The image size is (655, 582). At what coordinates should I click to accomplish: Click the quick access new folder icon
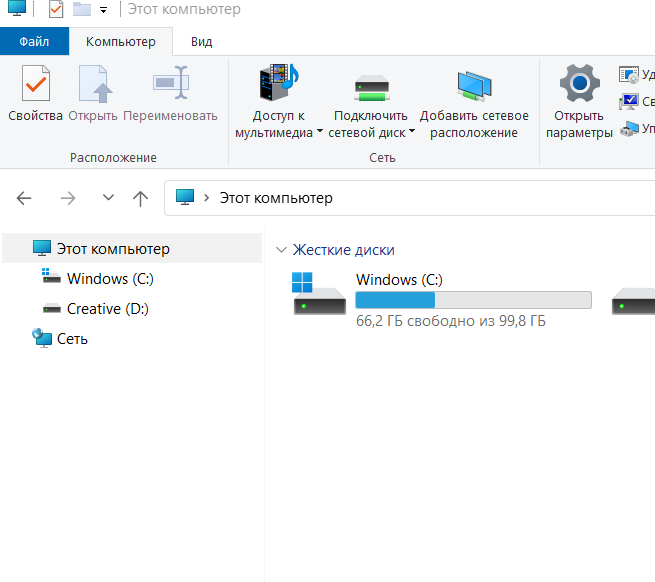click(x=82, y=9)
